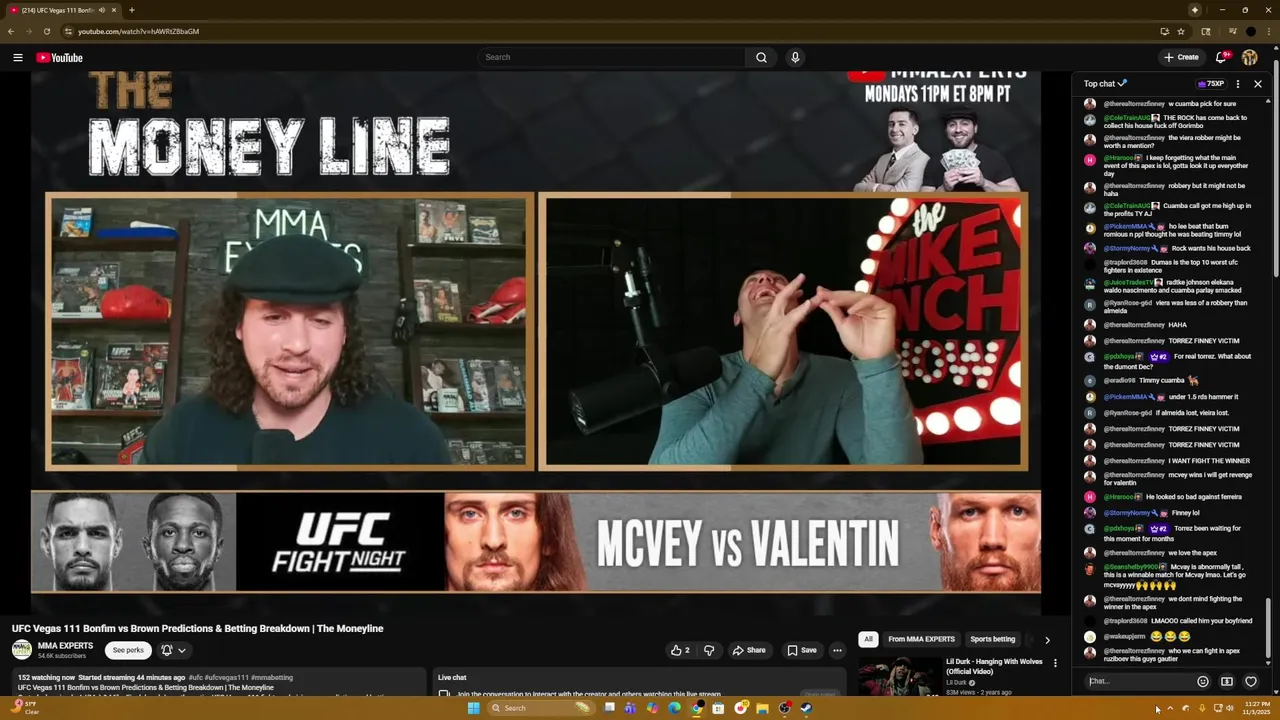Tick the Live chat conversation checkbox
Viewport: 1280px width, 720px height.
coord(444,694)
